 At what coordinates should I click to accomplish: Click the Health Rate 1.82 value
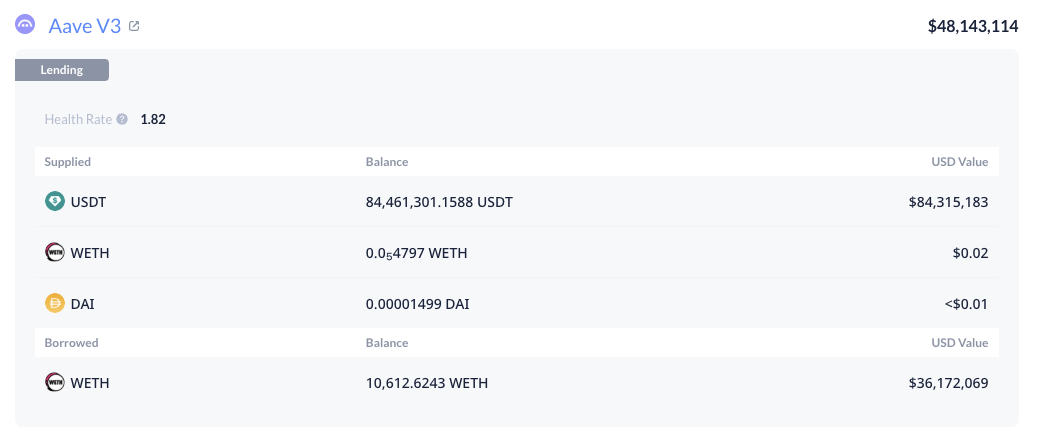153,119
